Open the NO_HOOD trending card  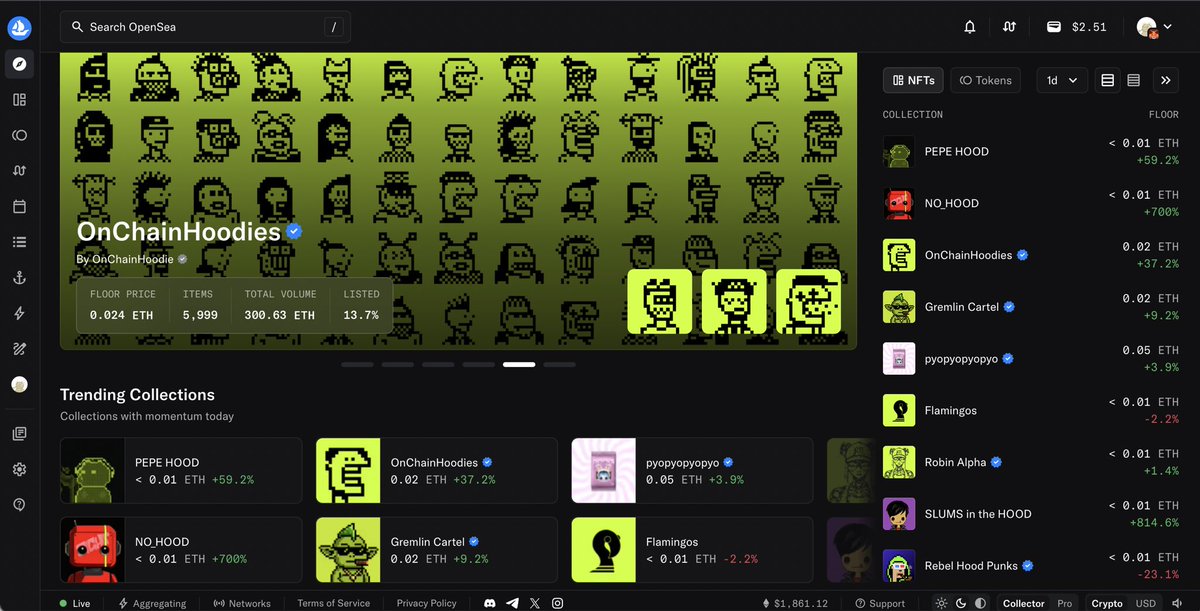tap(181, 550)
